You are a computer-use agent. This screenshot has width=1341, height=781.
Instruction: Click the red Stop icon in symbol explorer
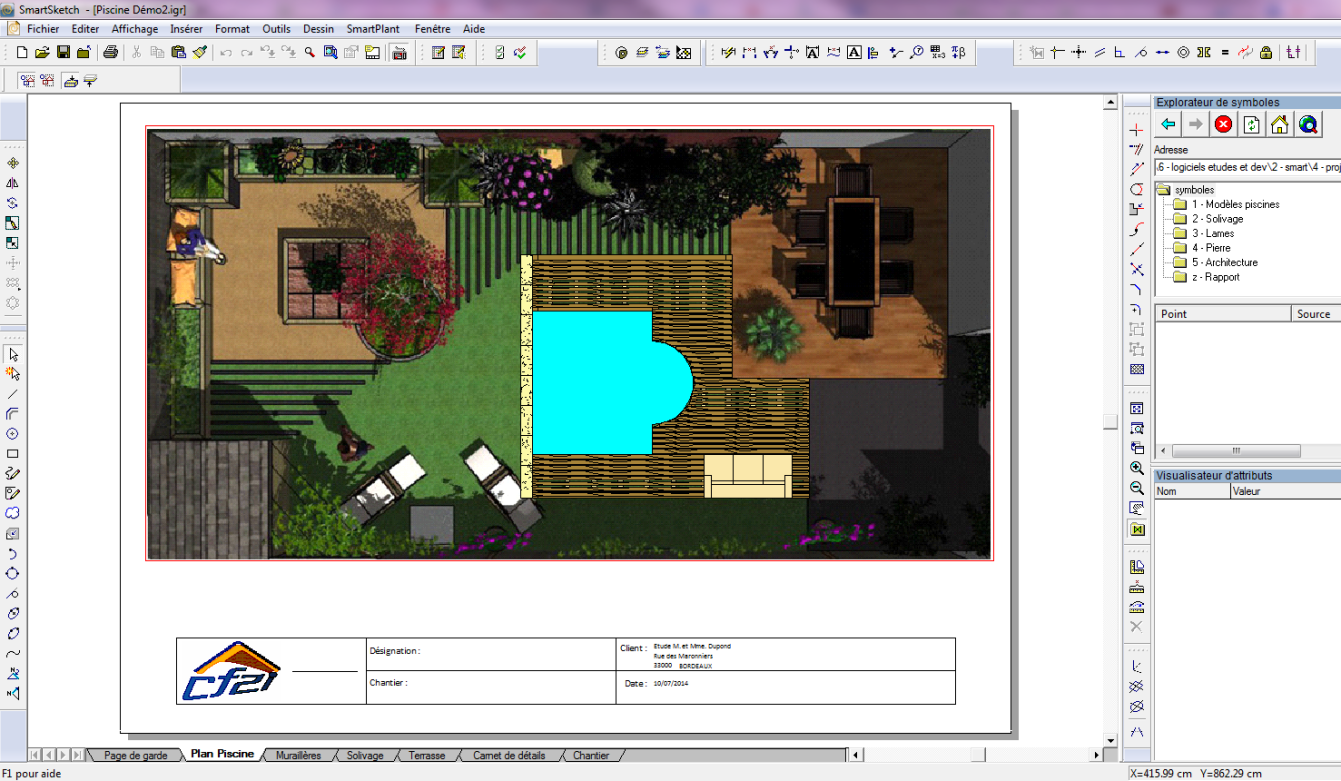(1223, 124)
